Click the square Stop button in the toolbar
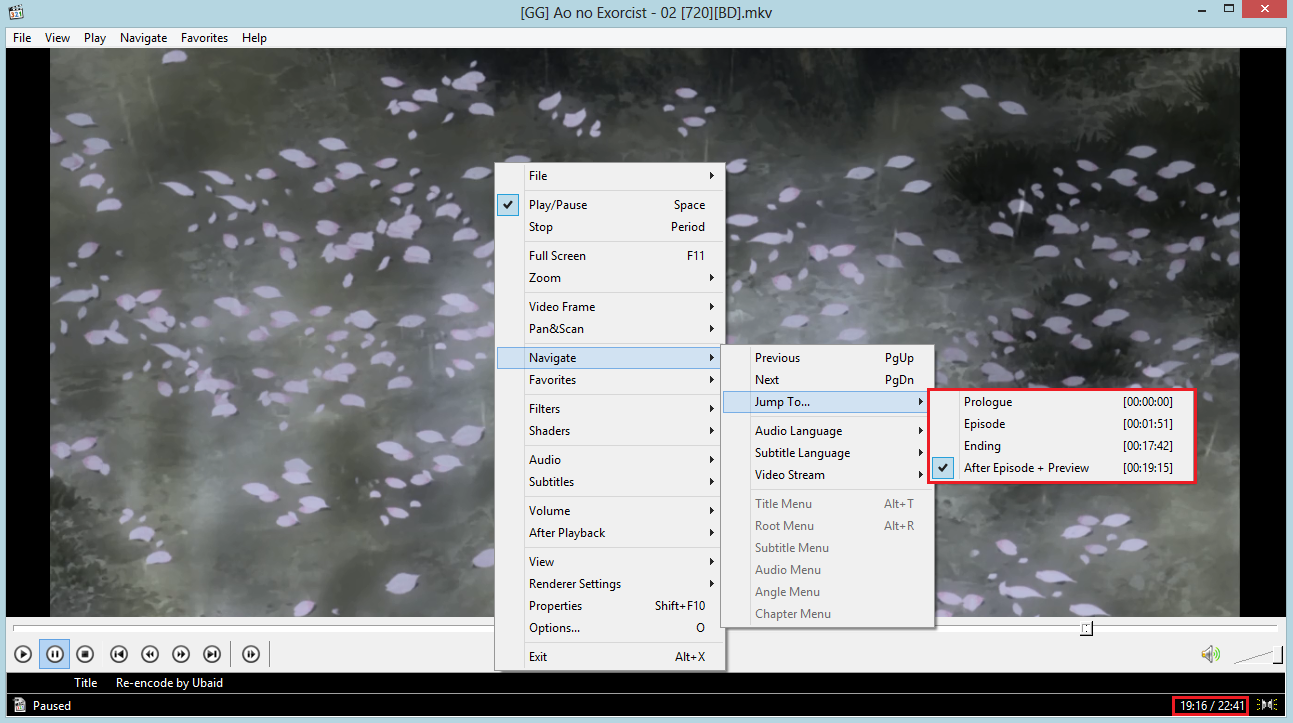 click(x=86, y=654)
